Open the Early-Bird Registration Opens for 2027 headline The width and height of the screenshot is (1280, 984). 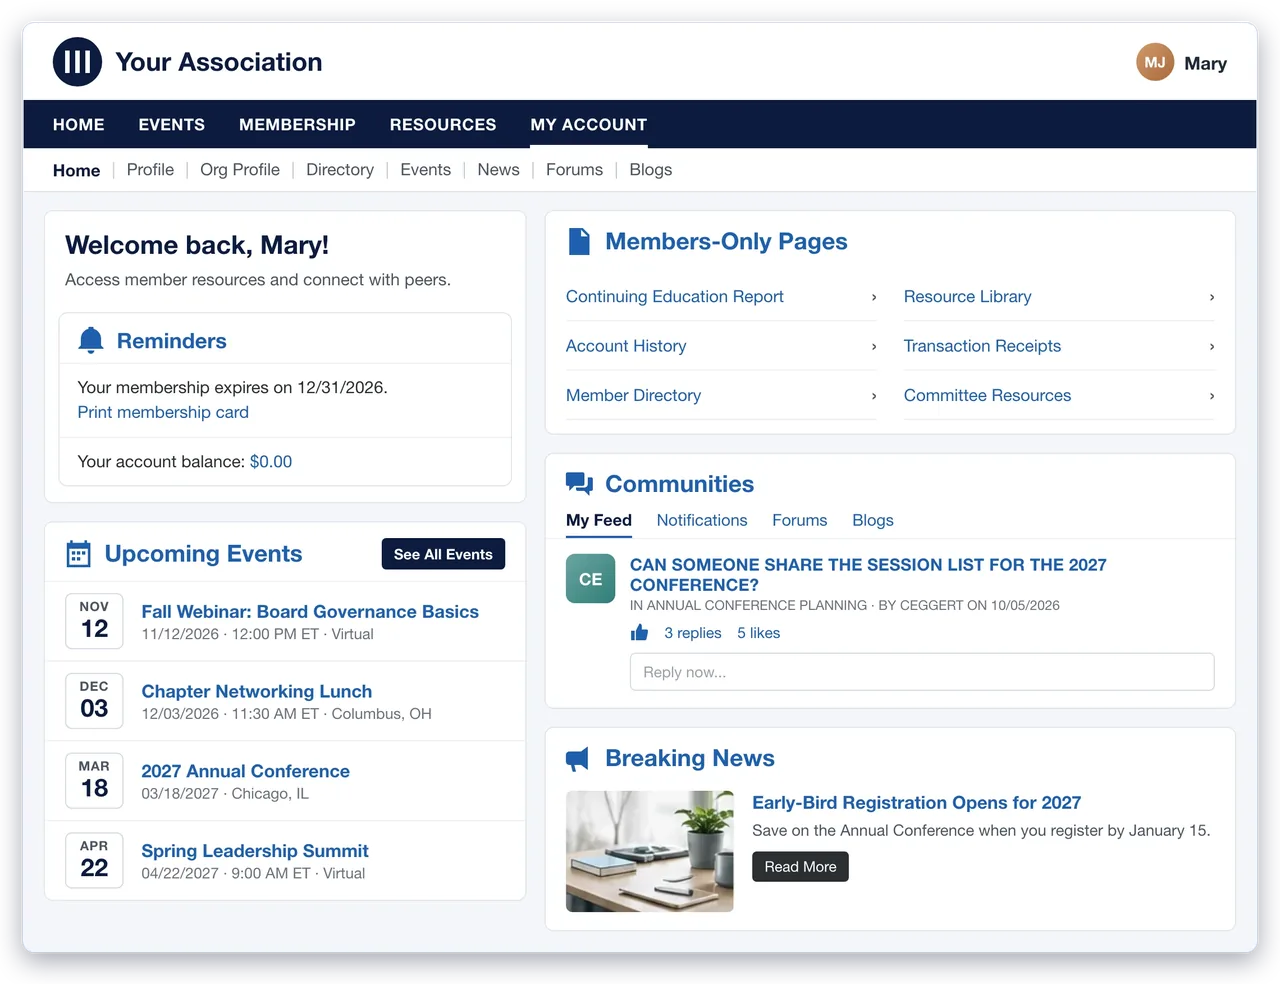pyautogui.click(x=916, y=803)
